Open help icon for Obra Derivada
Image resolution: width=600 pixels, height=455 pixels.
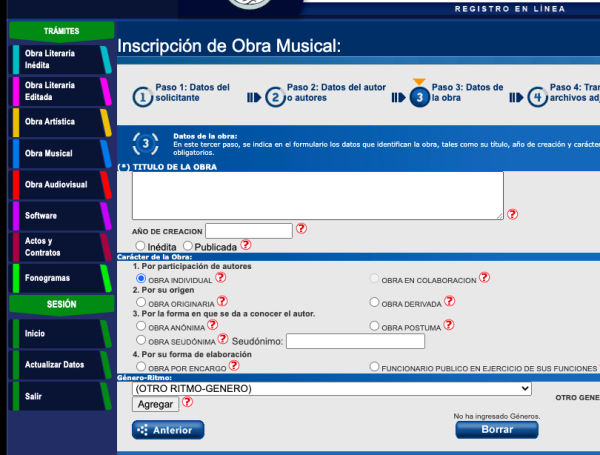pos(450,301)
